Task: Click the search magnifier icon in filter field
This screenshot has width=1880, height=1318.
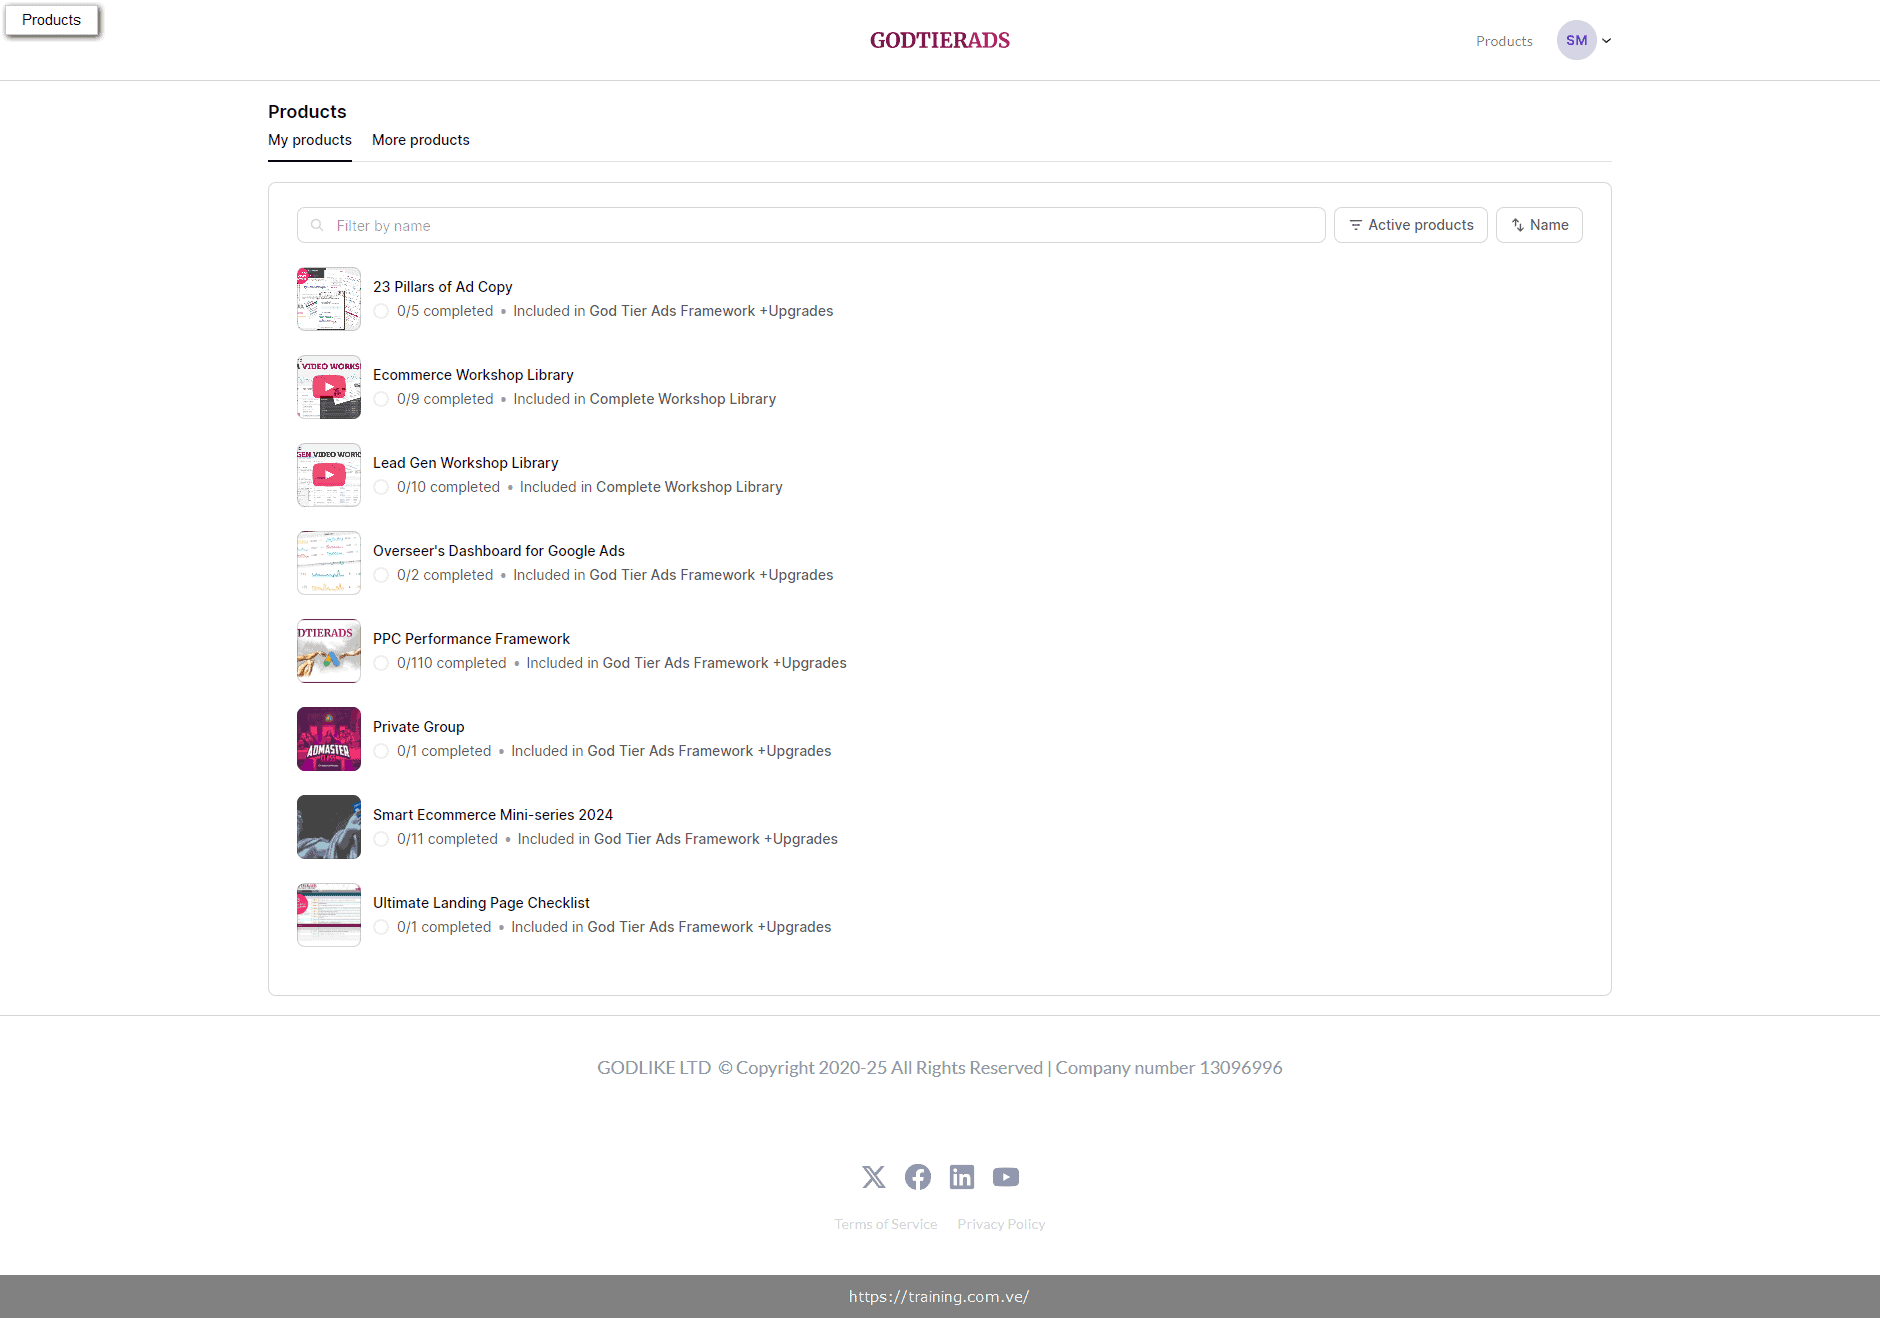Action: (316, 225)
